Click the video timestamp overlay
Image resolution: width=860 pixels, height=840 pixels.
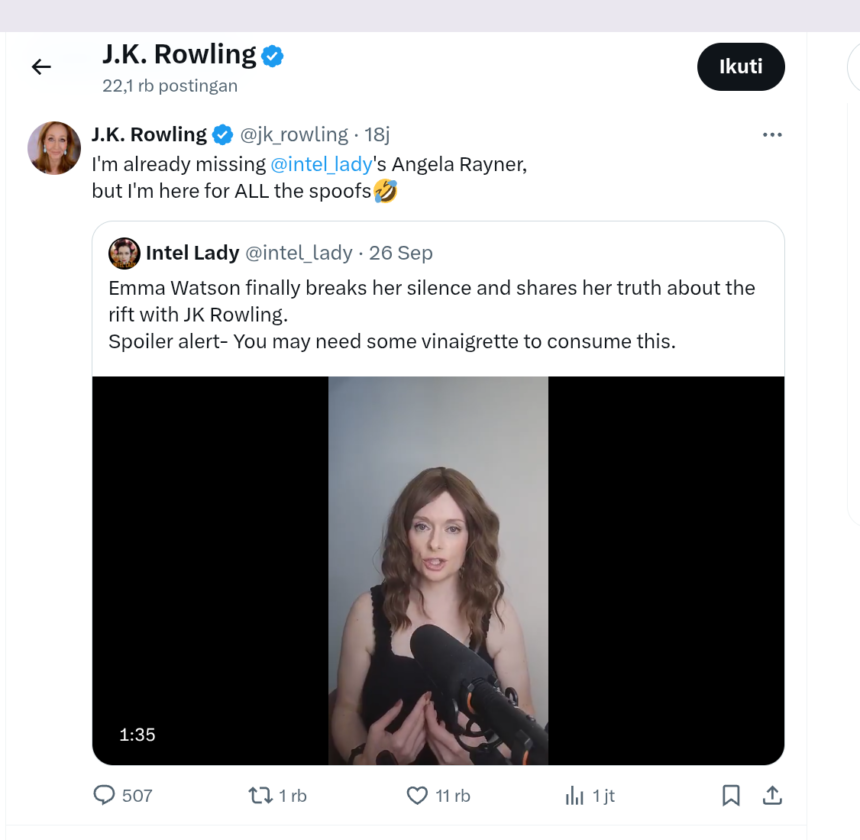137,734
